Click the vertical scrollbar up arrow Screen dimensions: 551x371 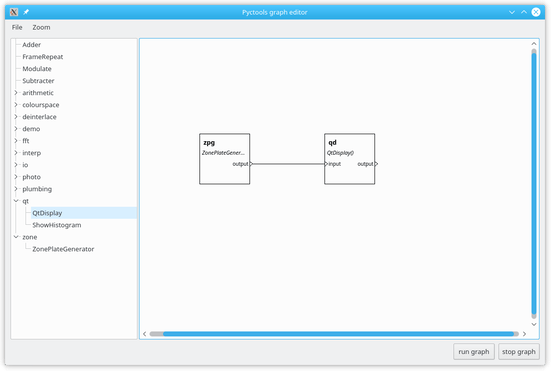point(534,44)
